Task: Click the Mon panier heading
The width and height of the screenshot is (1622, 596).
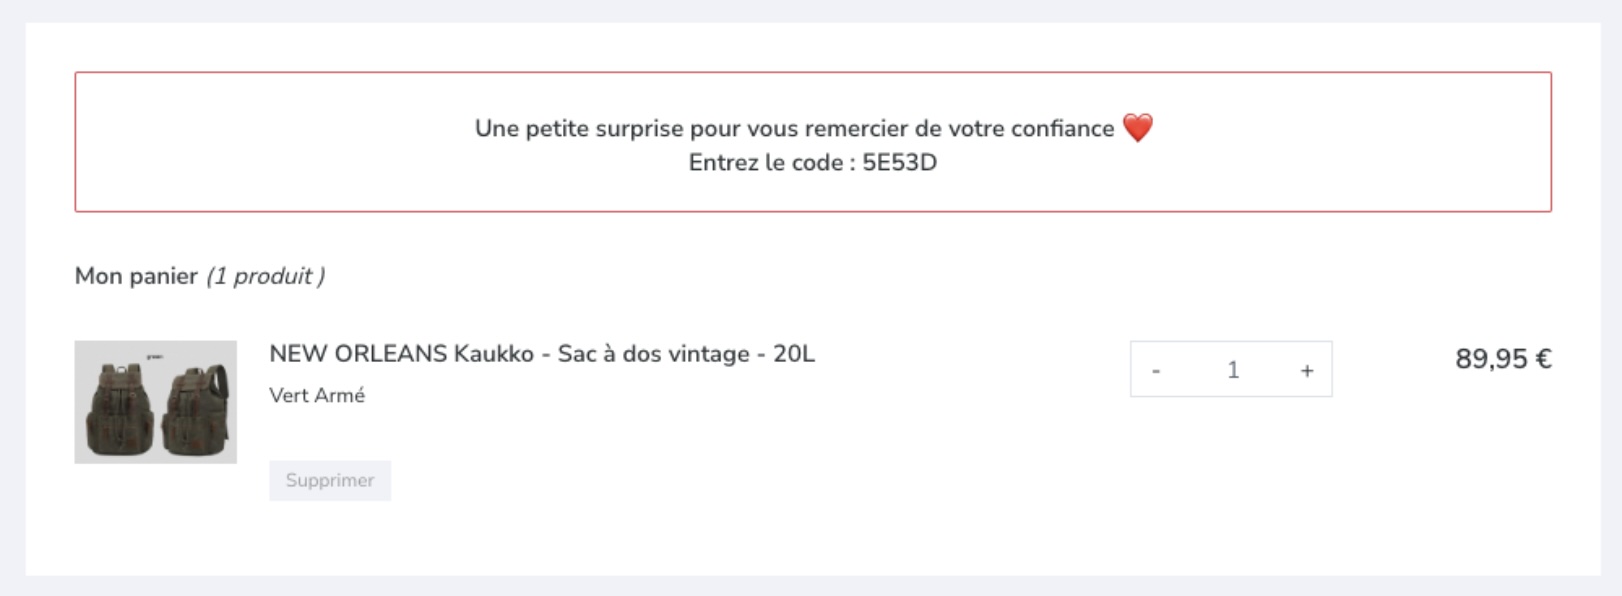Action: 136,276
